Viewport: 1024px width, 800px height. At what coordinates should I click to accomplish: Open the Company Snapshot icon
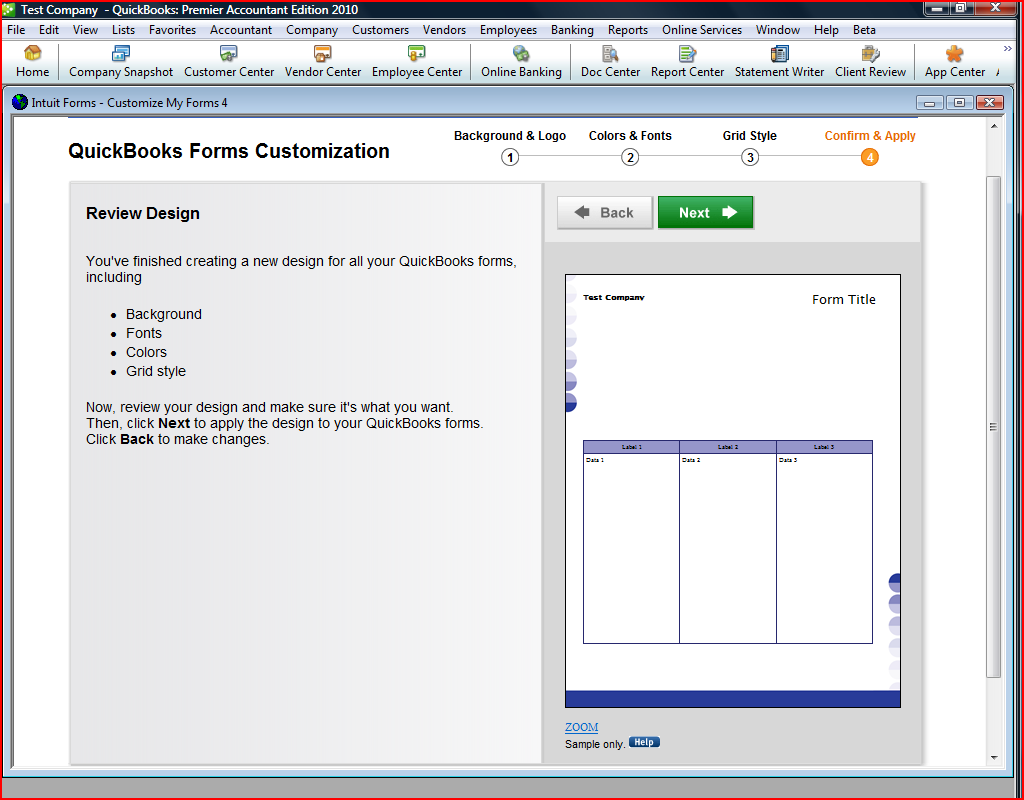click(x=121, y=62)
